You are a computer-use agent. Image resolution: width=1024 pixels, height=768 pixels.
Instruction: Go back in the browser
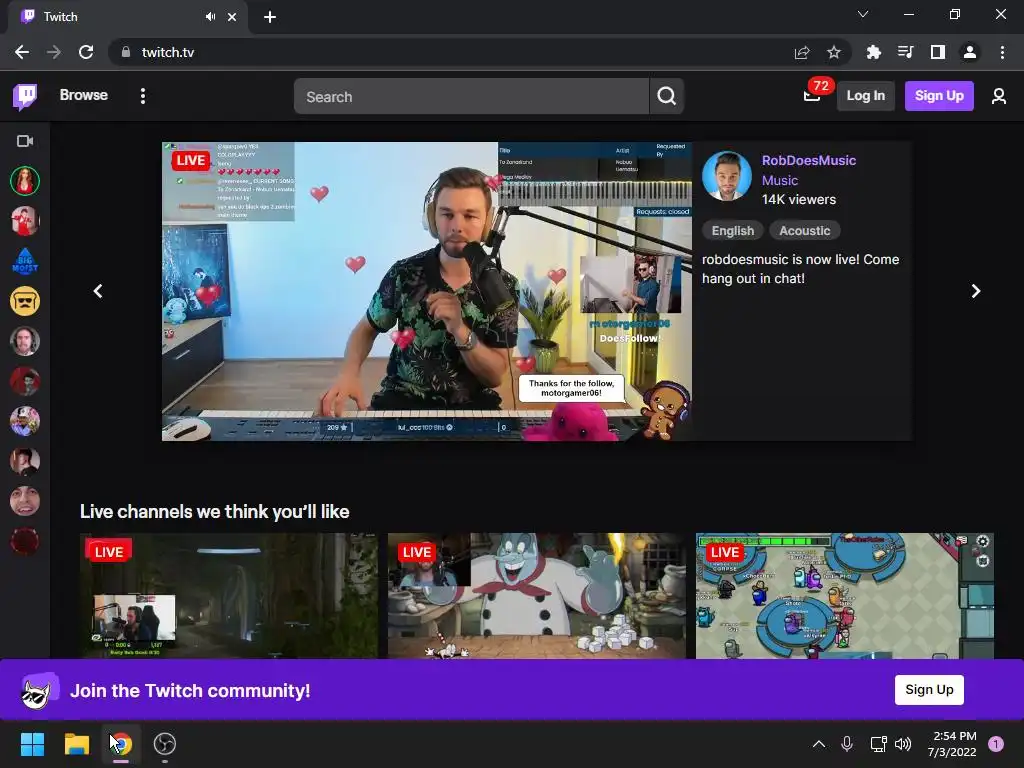click(x=22, y=52)
